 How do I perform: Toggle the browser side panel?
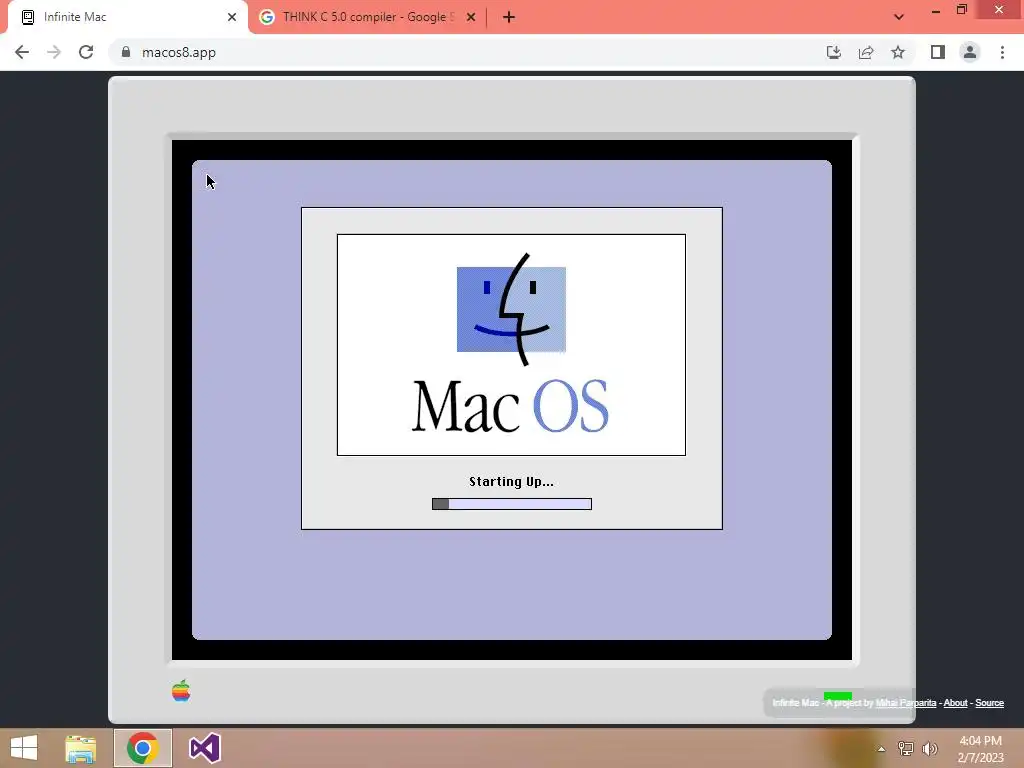(x=938, y=52)
